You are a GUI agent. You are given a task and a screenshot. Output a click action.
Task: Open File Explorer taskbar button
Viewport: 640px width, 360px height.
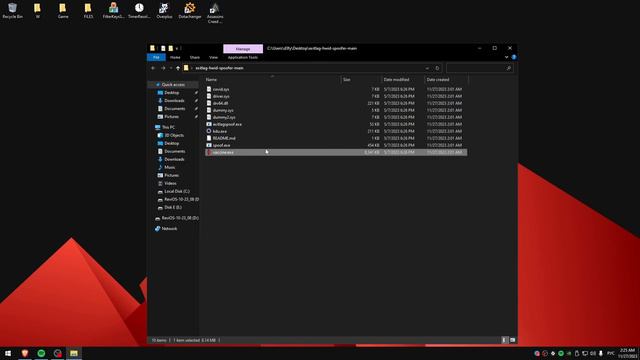(x=74, y=353)
